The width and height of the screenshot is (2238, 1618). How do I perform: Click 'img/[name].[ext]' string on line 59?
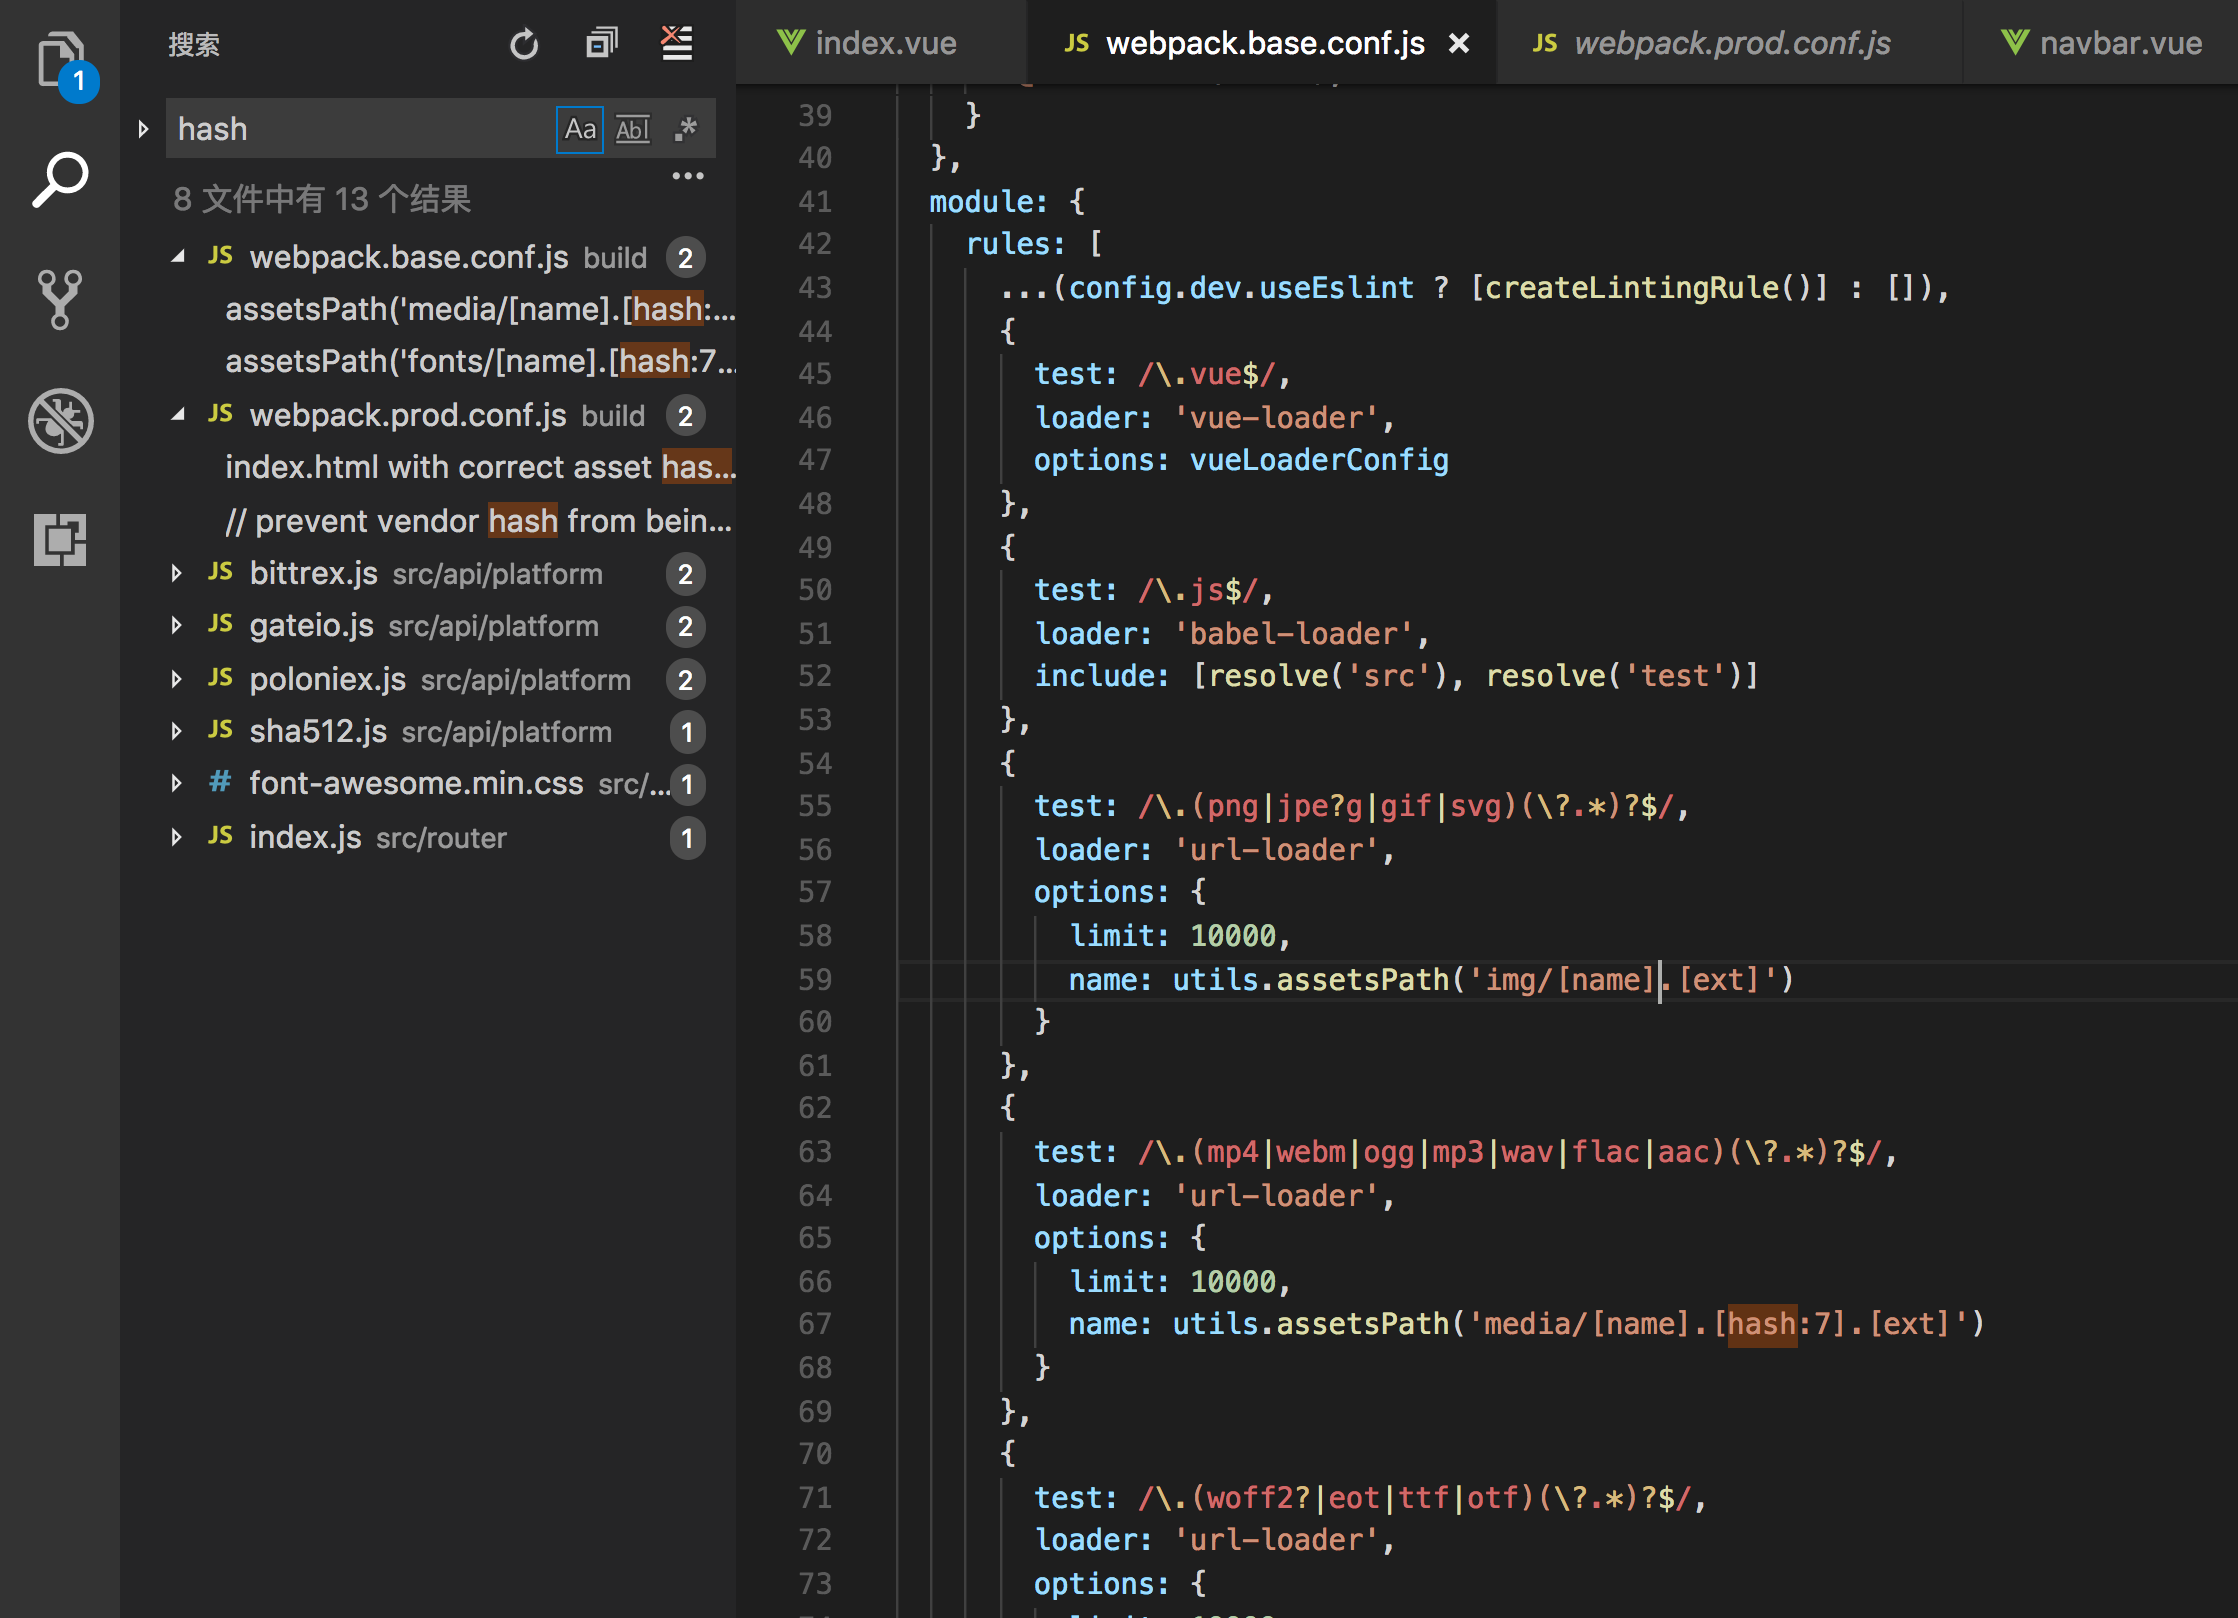click(x=1622, y=979)
